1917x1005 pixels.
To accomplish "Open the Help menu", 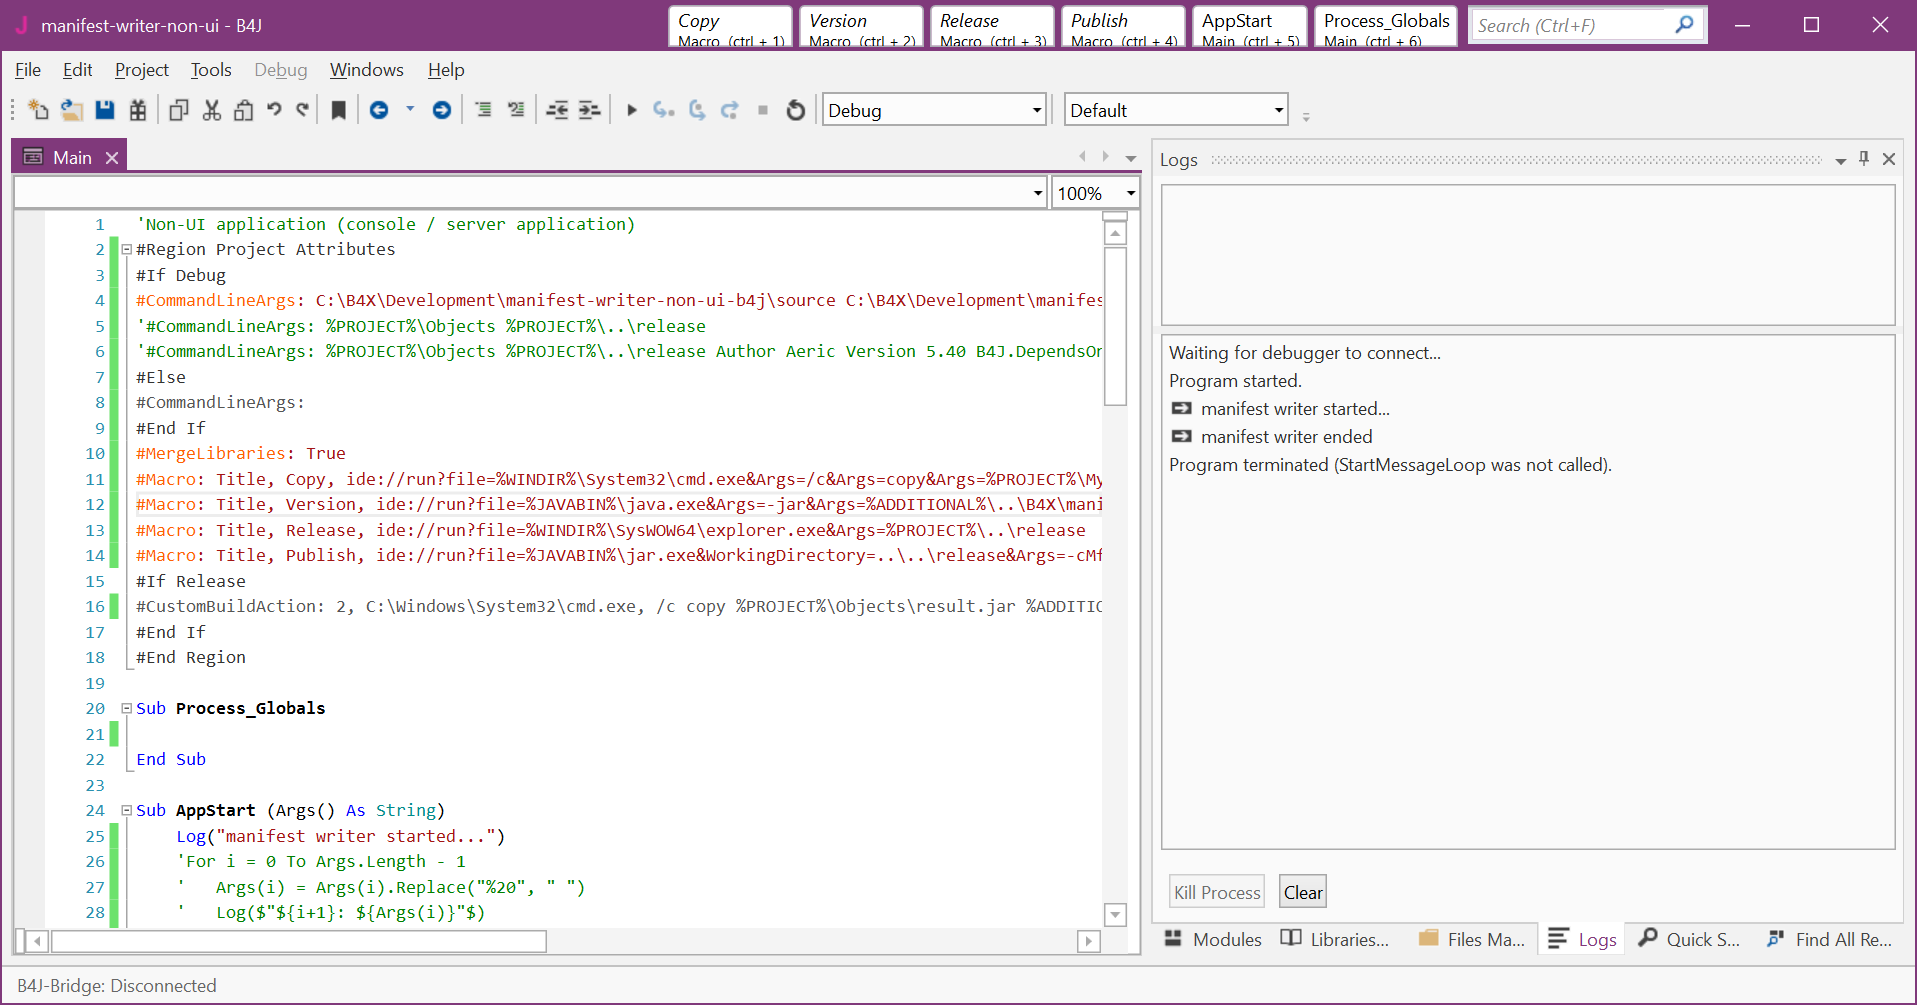I will pyautogui.click(x=446, y=70).
